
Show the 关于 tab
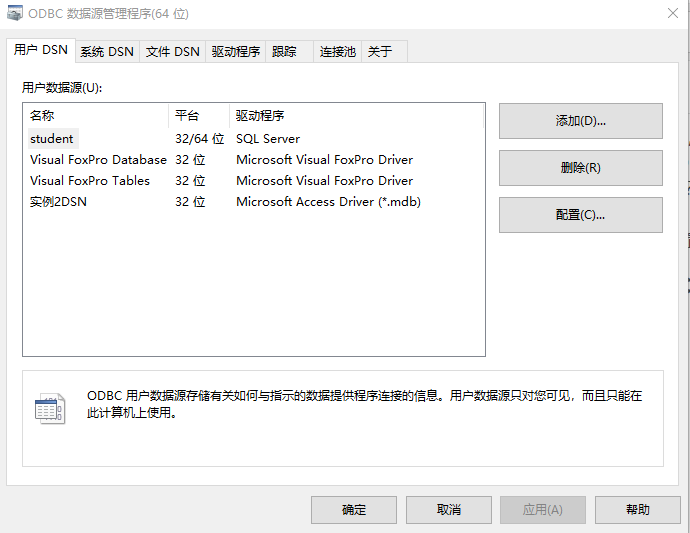(380, 52)
